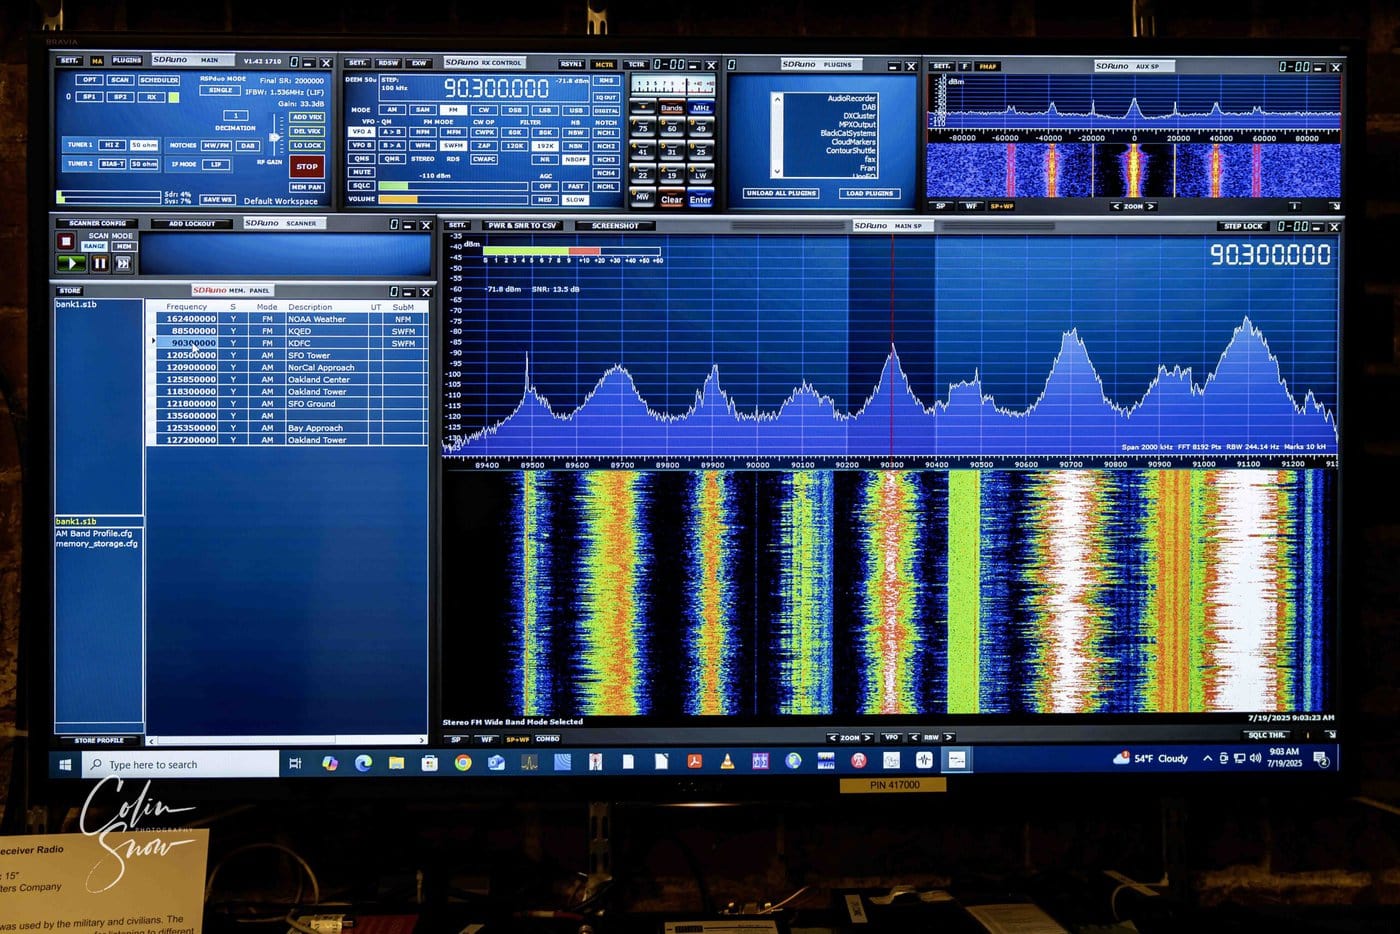
Task: Set AGC to SLOW
Action: click(x=575, y=200)
